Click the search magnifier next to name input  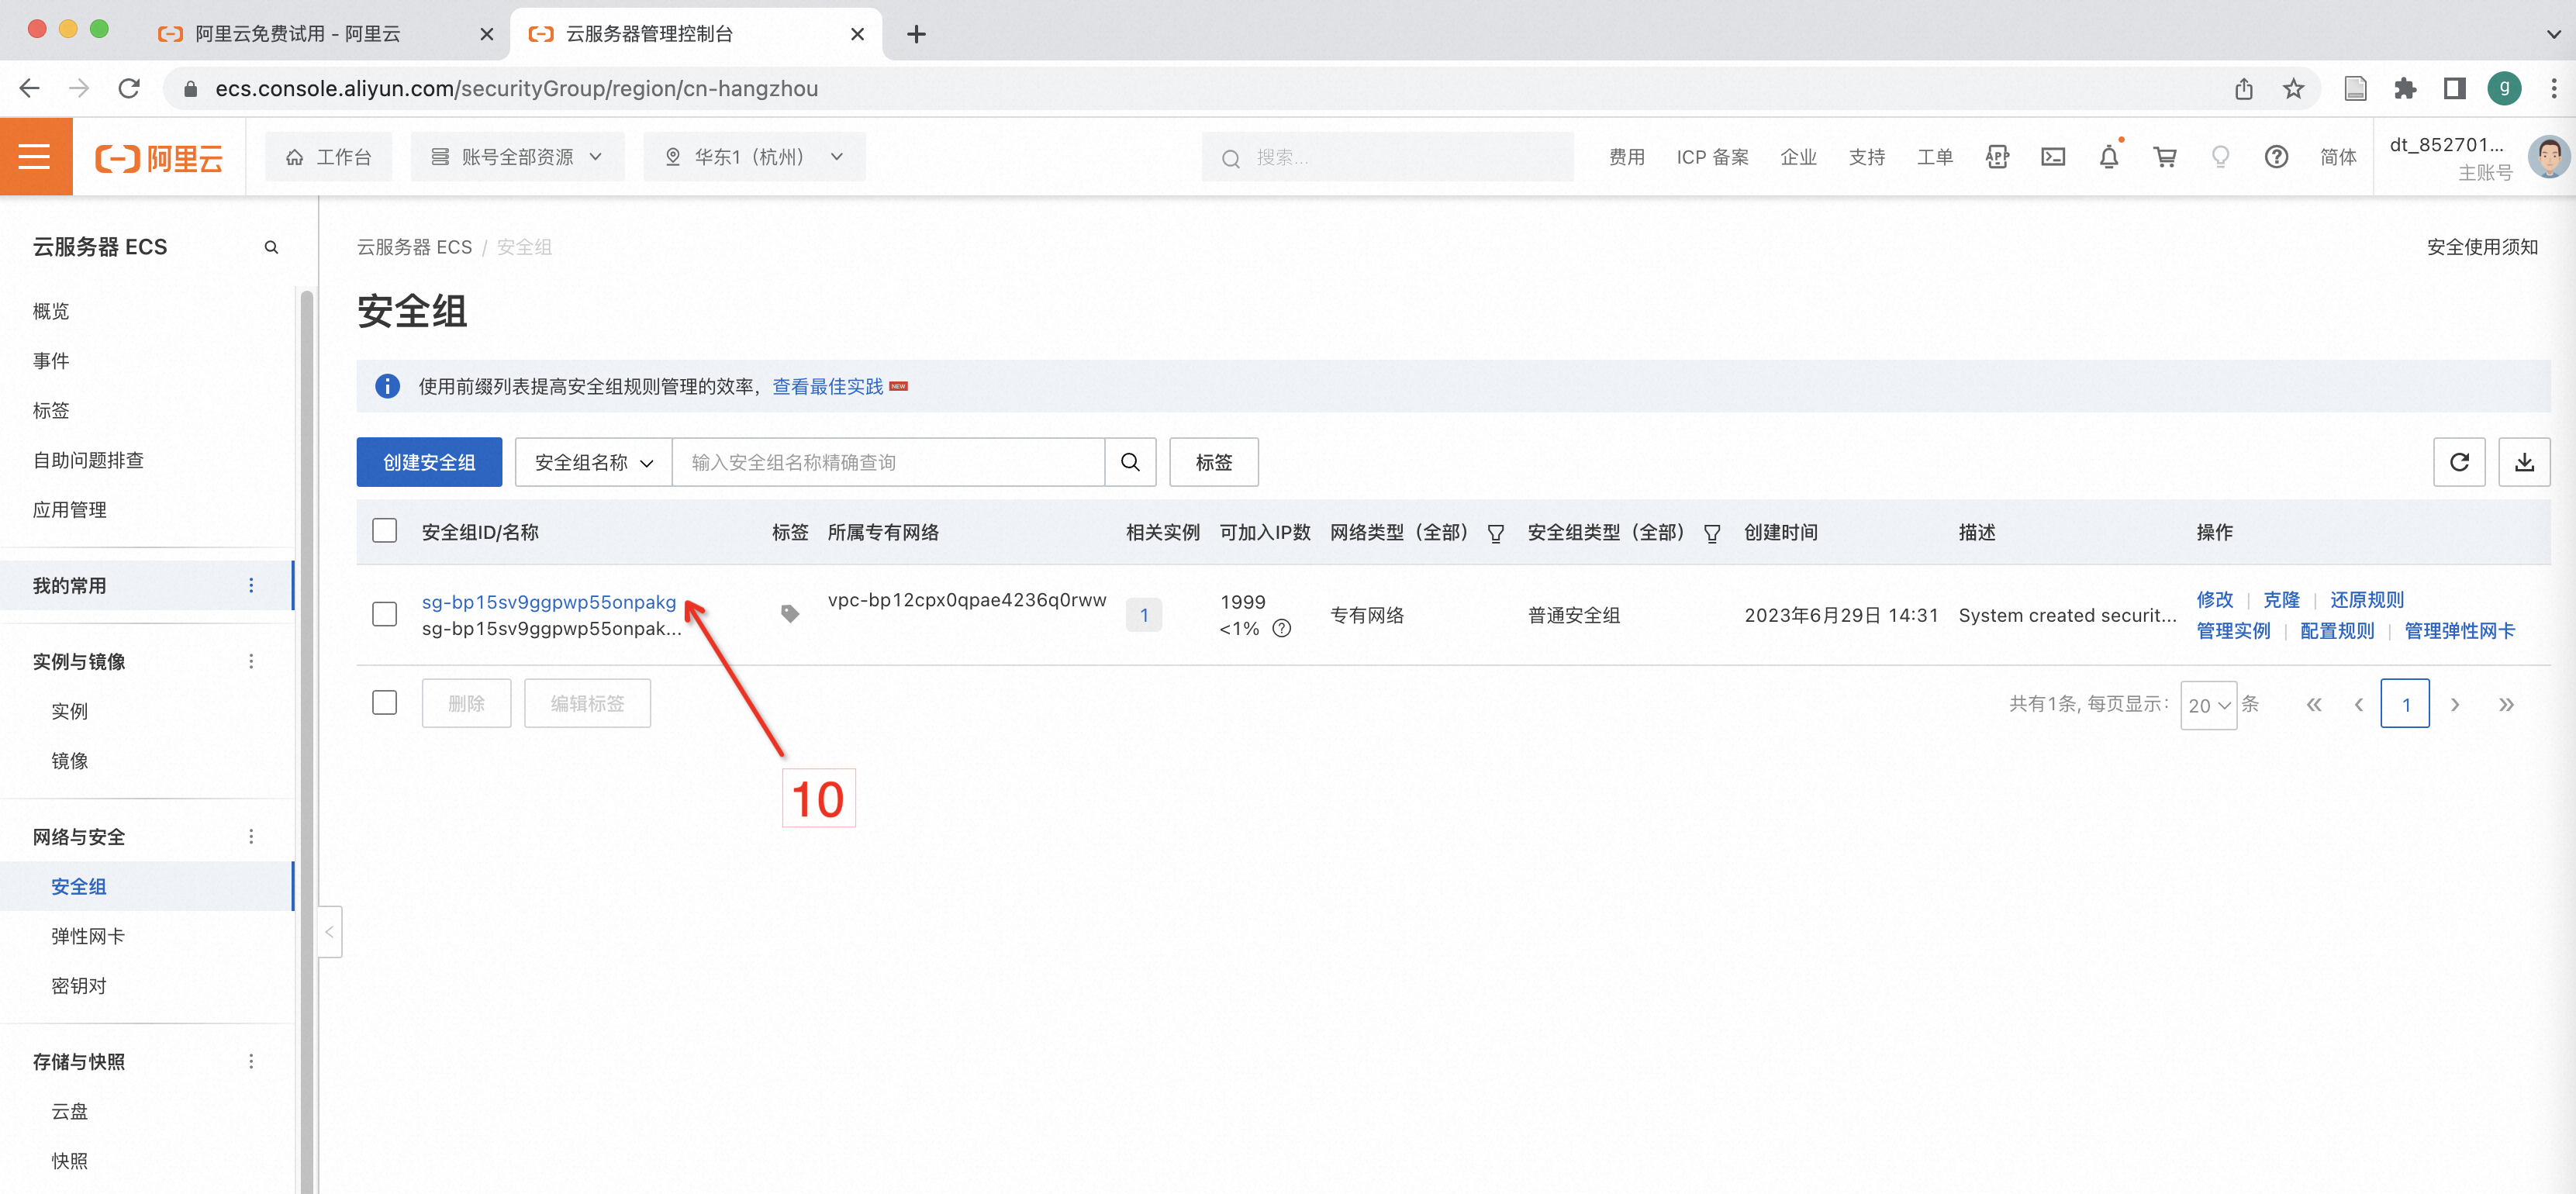tap(1130, 462)
